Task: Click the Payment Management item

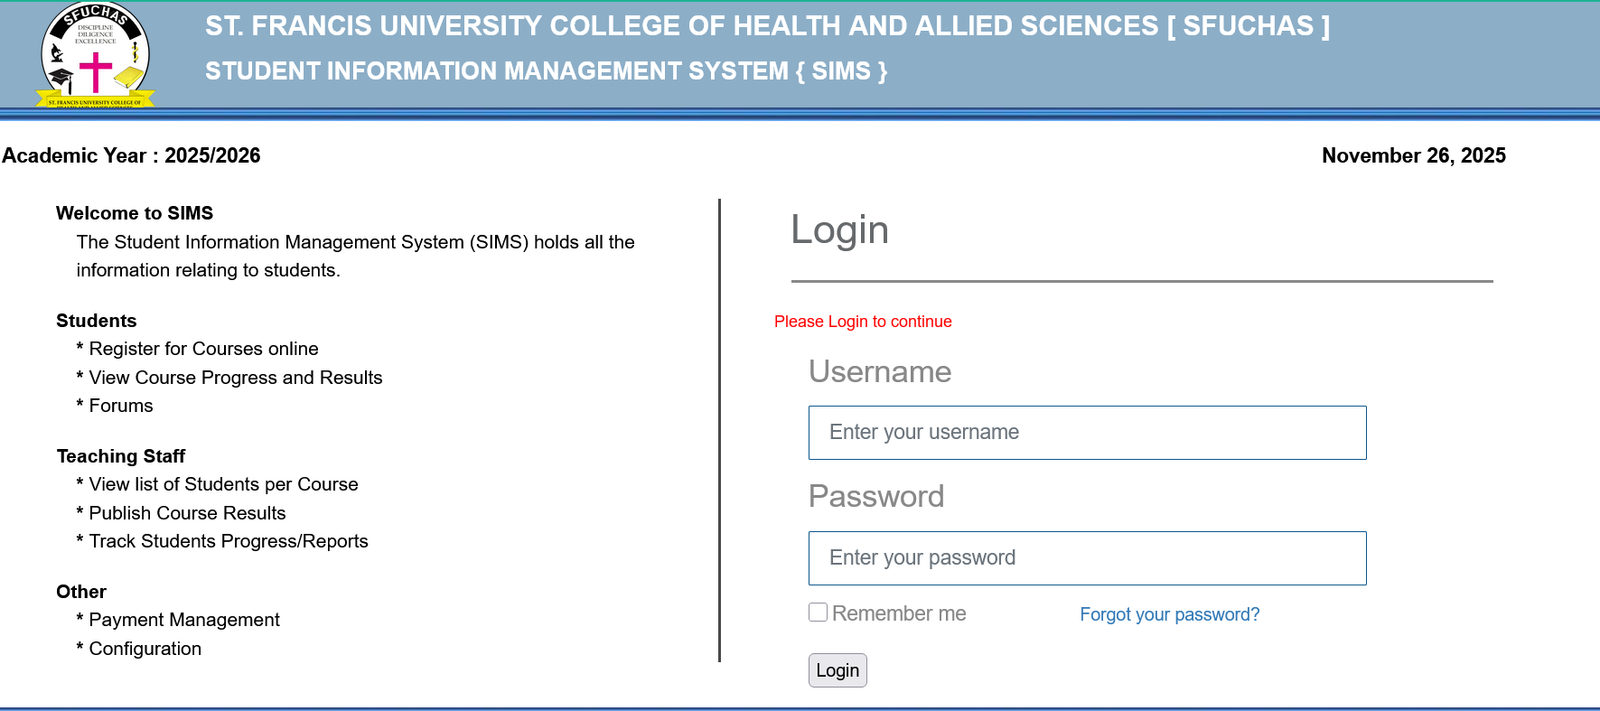Action: 184,620
